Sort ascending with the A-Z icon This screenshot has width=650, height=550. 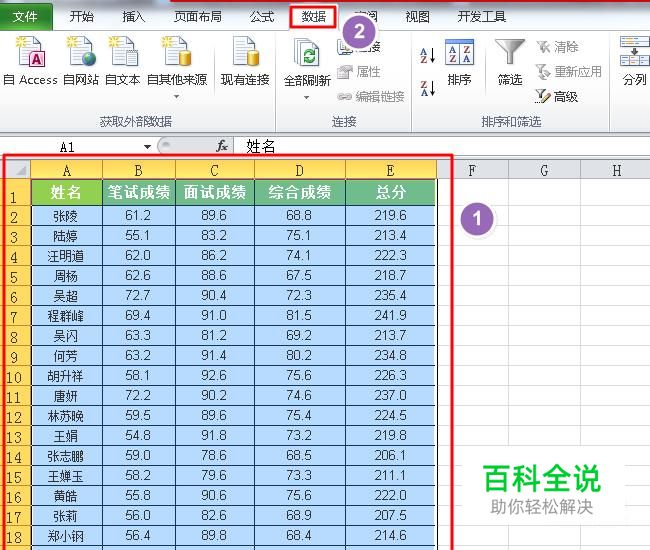pos(427,56)
